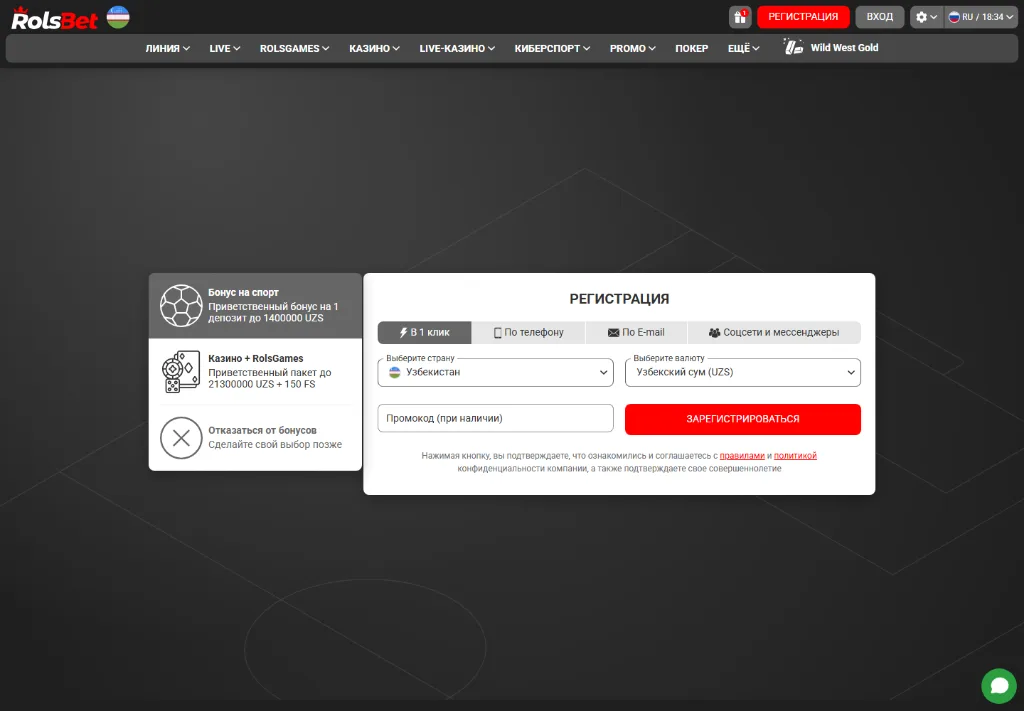Screen dimensions: 1024x711
Task: Open the settings gear menu
Action: pyautogui.click(x=927, y=17)
